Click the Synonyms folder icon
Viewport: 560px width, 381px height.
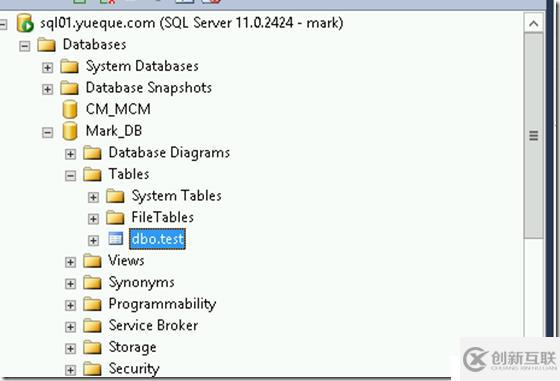pyautogui.click(x=92, y=283)
